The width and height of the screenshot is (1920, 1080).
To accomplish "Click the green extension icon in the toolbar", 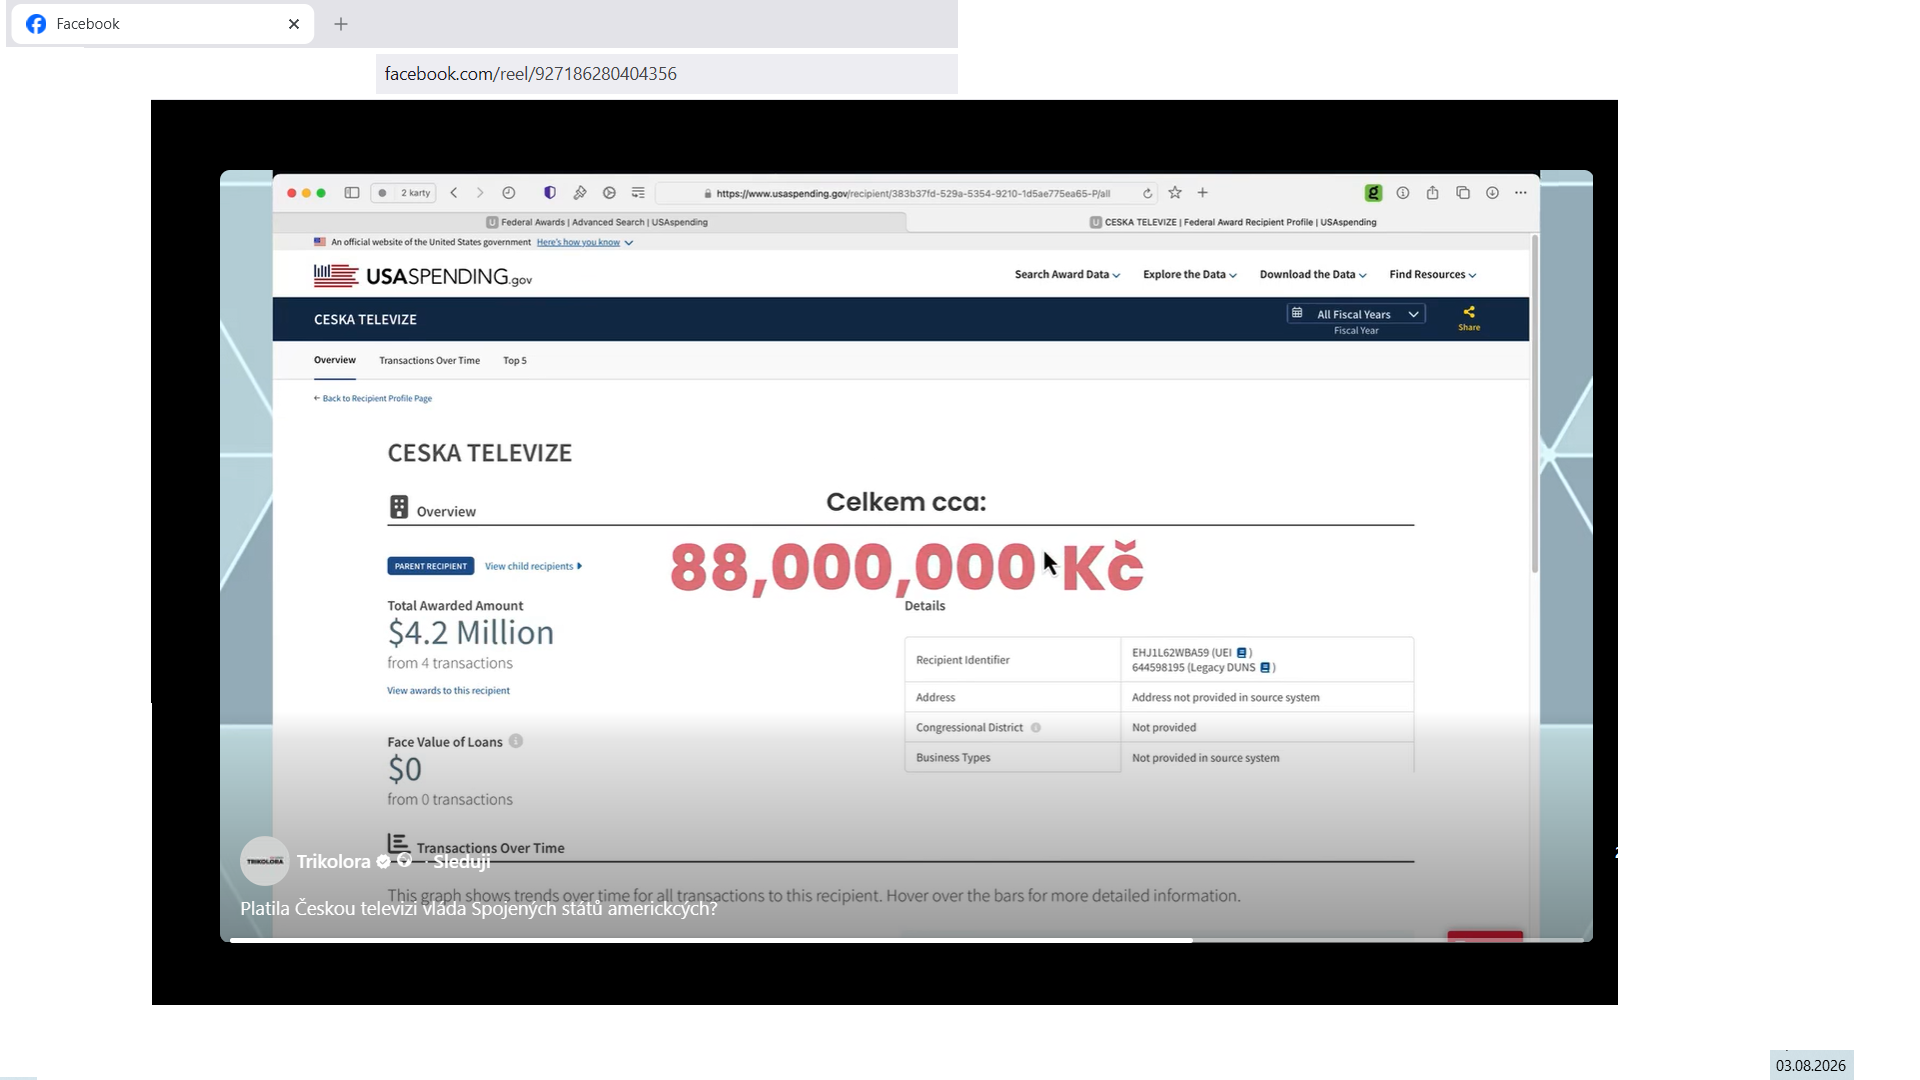I will pos(1373,193).
